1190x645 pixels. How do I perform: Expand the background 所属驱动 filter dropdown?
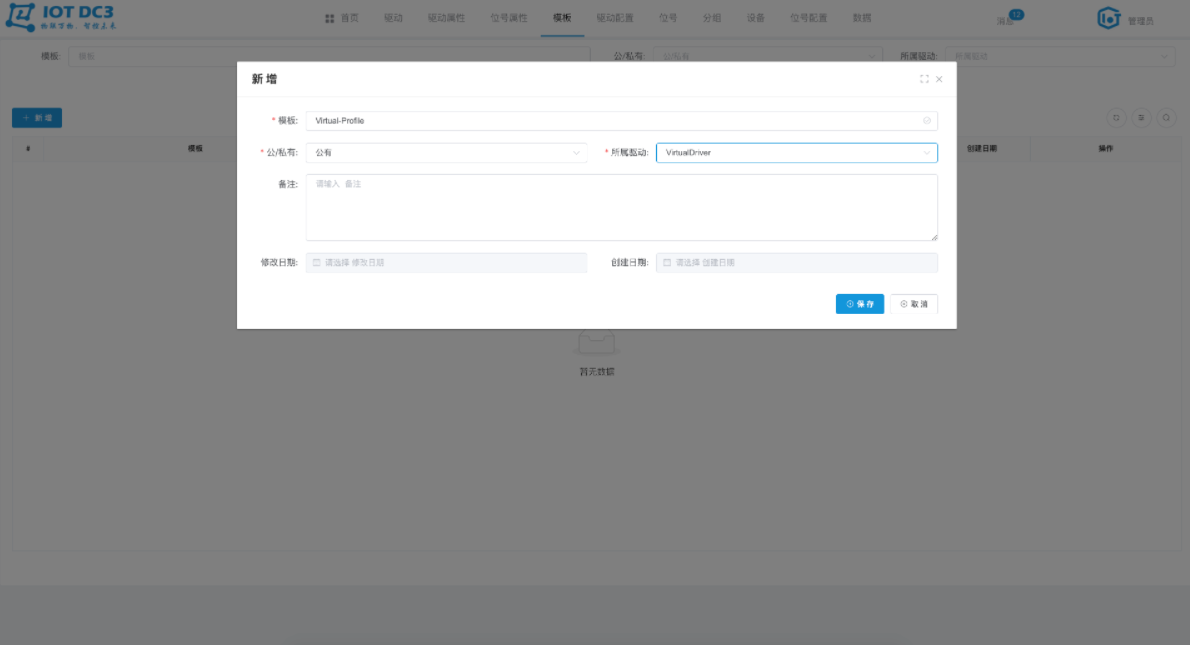[1059, 56]
